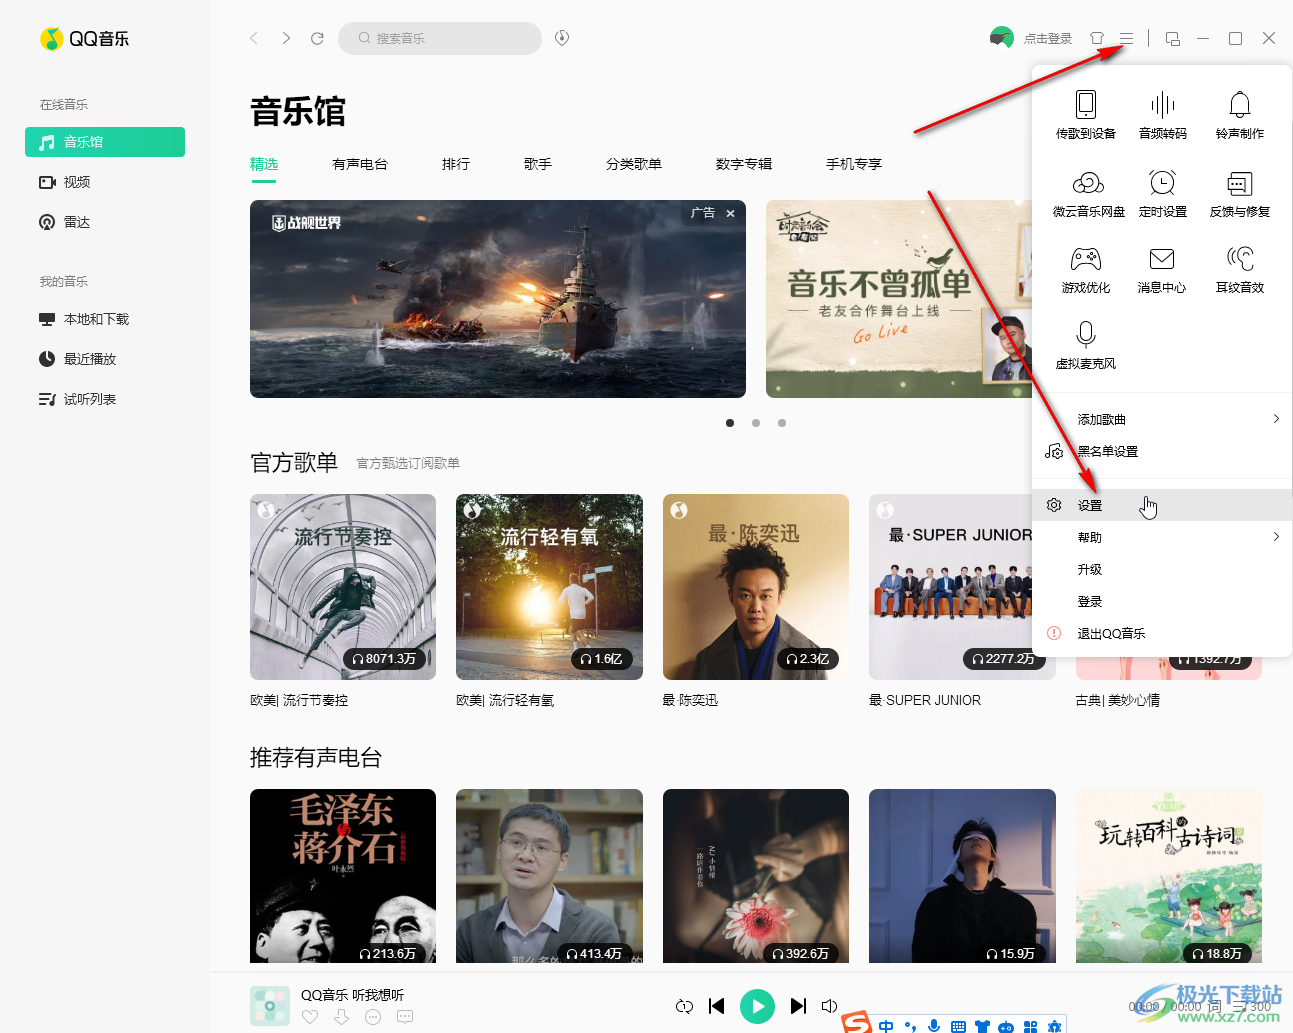This screenshot has height=1033, width=1293.
Task: Open 铃声制作 ringtone maker
Action: (1240, 115)
